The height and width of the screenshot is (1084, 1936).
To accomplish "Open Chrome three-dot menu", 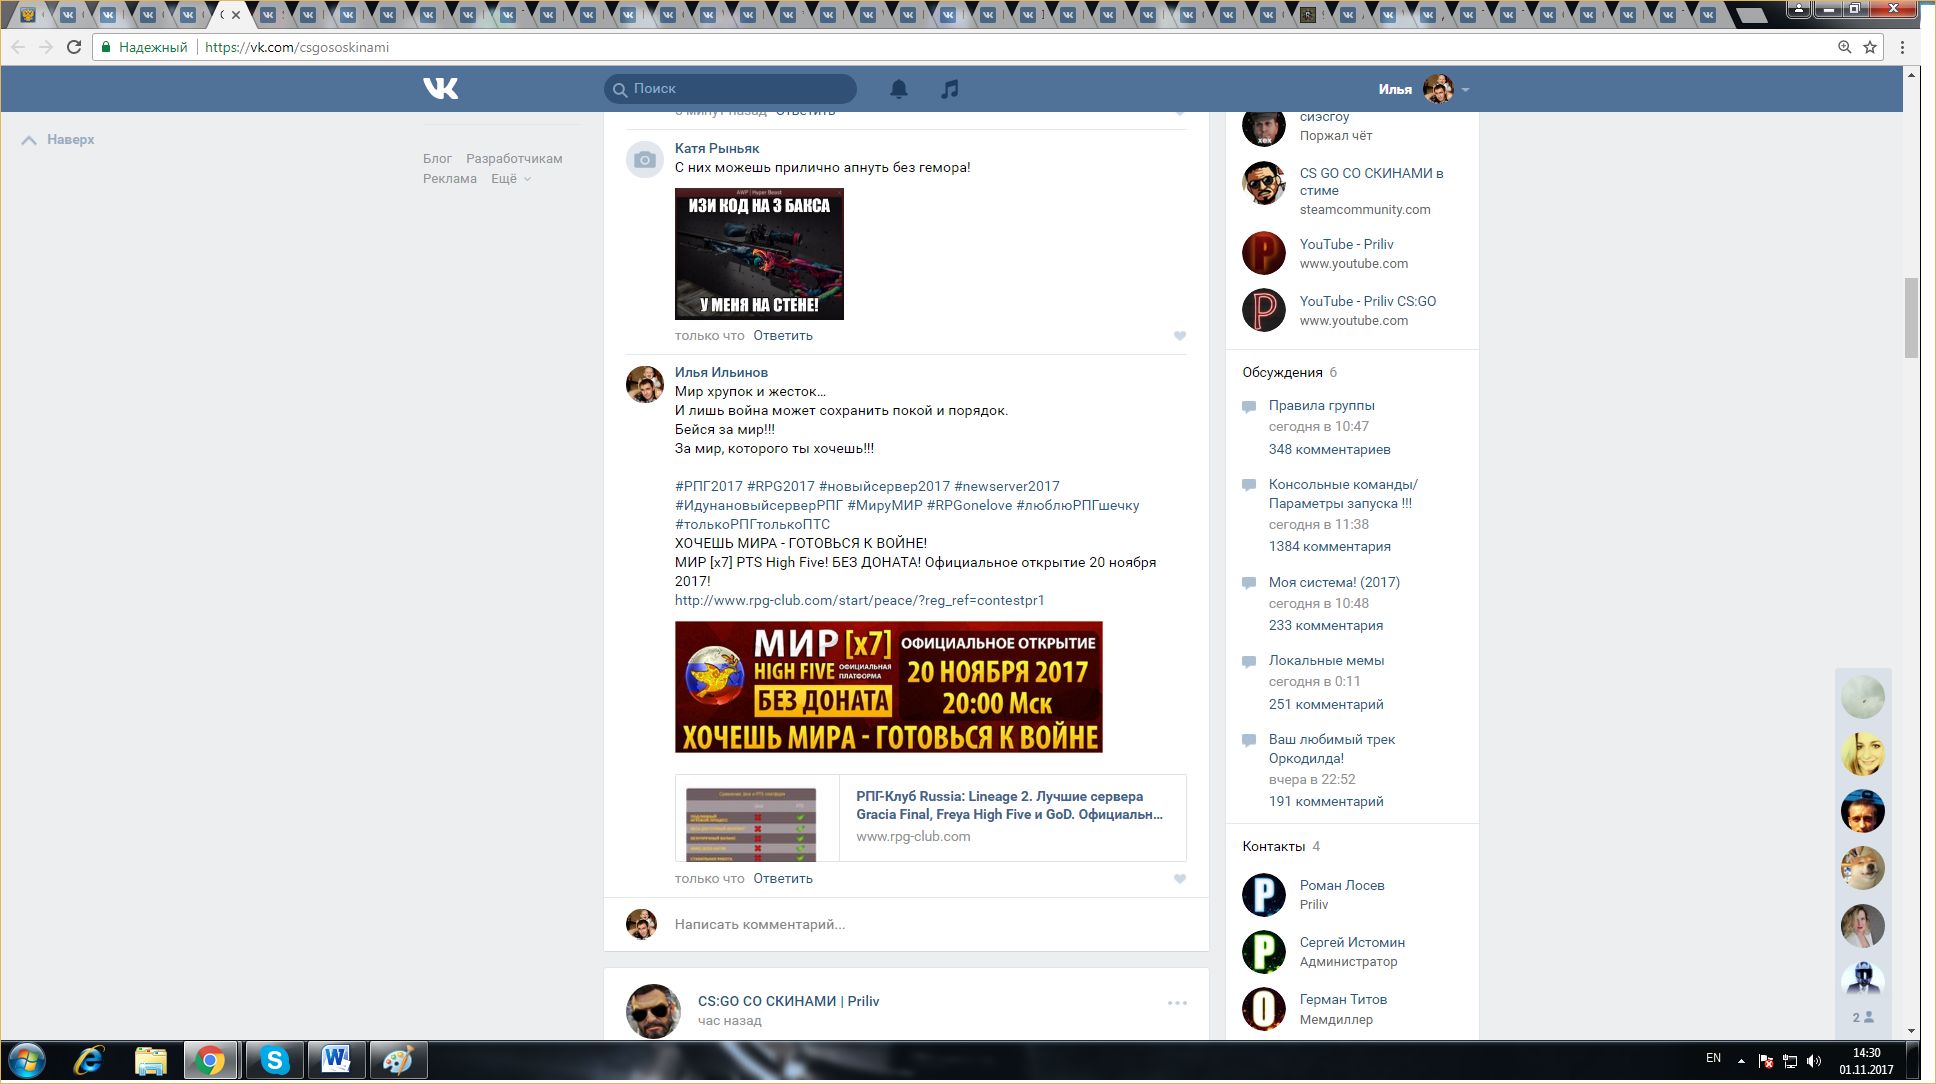I will click(x=1902, y=47).
